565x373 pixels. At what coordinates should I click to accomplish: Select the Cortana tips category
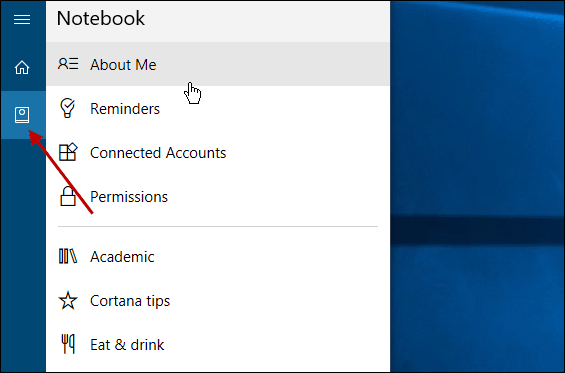tap(218, 301)
